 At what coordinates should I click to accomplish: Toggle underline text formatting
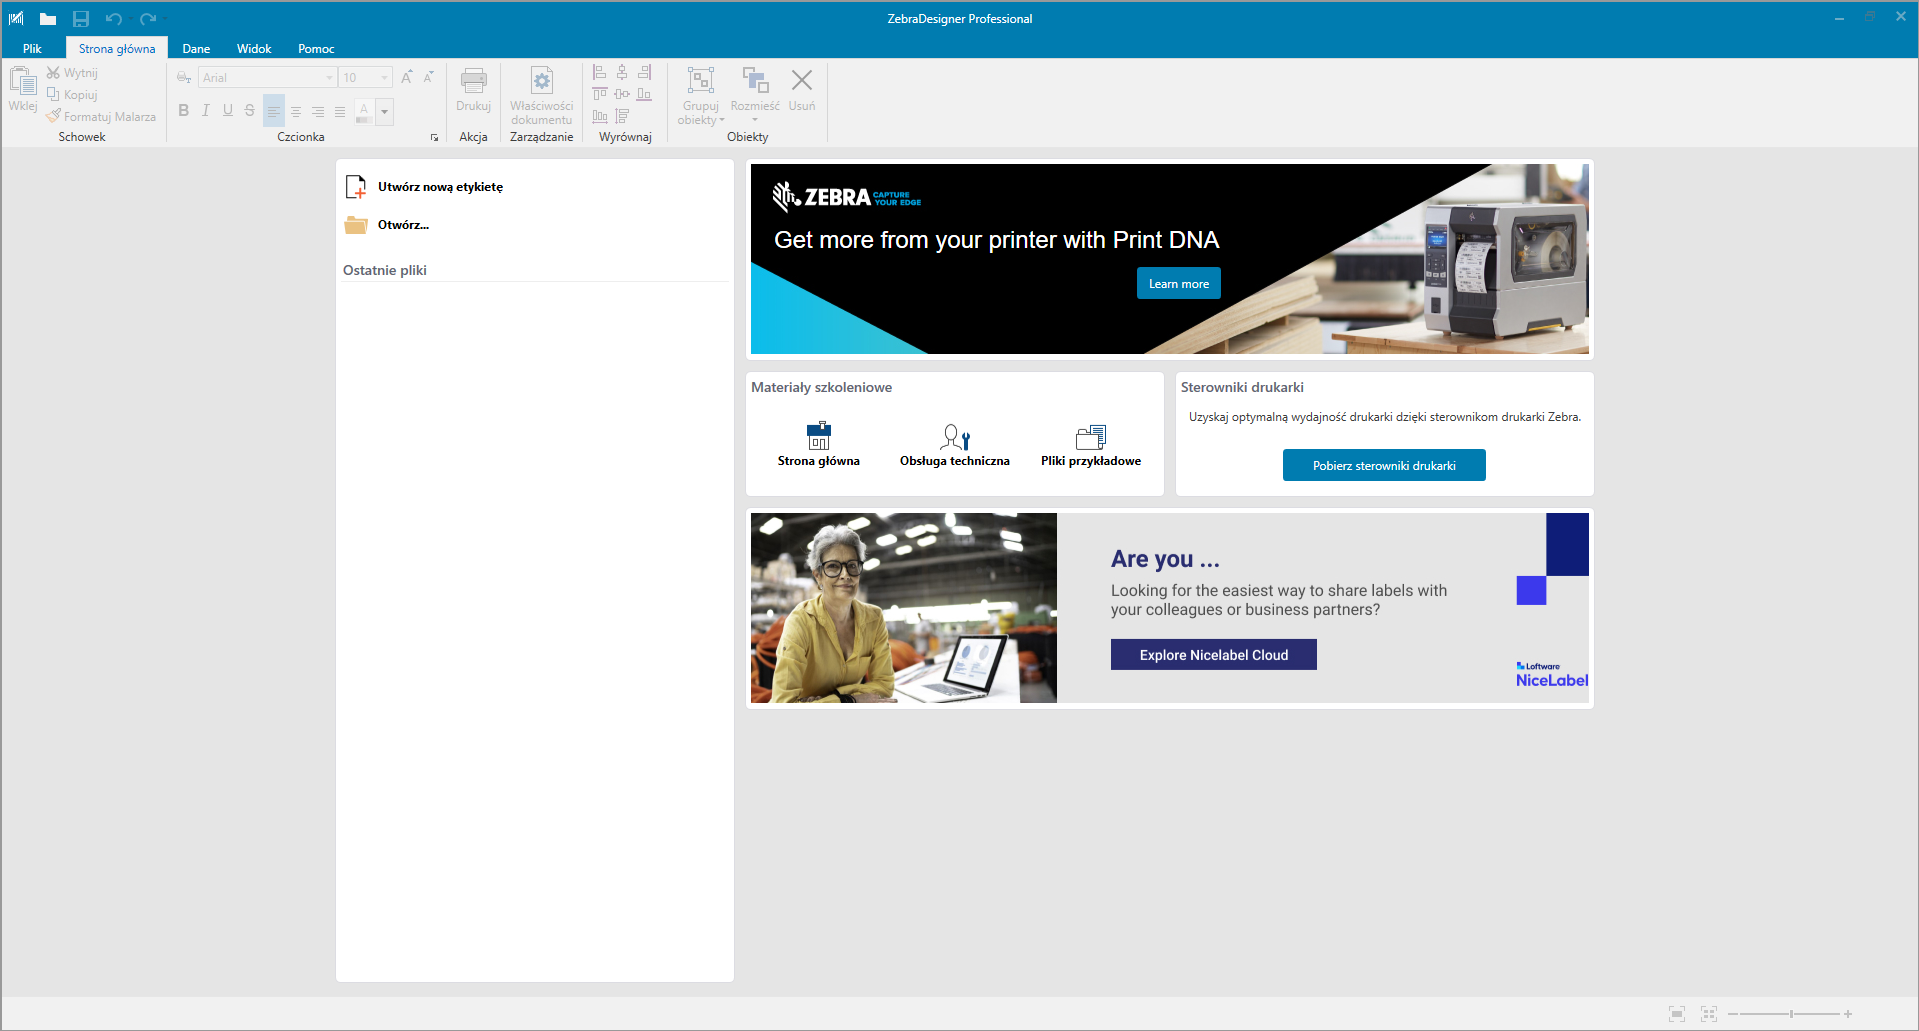pyautogui.click(x=228, y=111)
